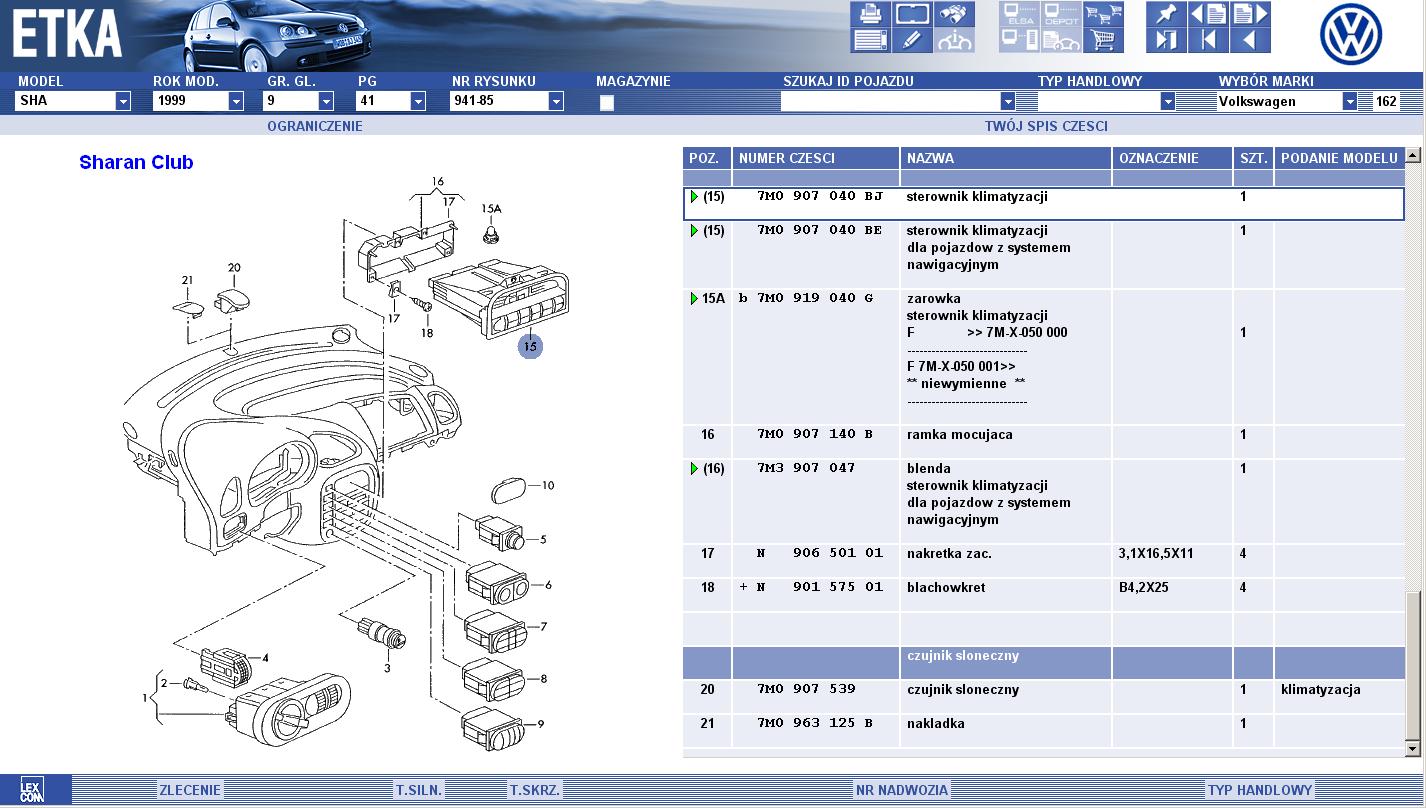Click the NAZWA column header
The height and width of the screenshot is (808, 1426).
[1006, 158]
